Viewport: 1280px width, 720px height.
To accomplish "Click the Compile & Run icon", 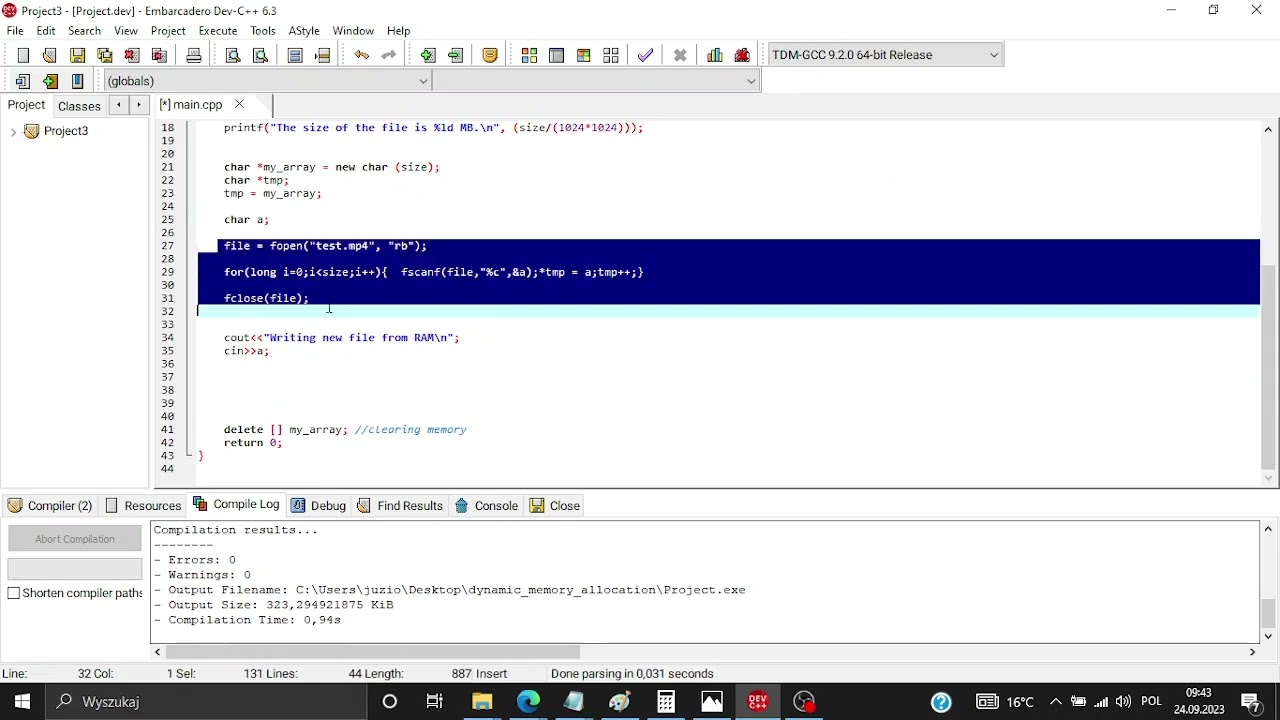I will 583,55.
